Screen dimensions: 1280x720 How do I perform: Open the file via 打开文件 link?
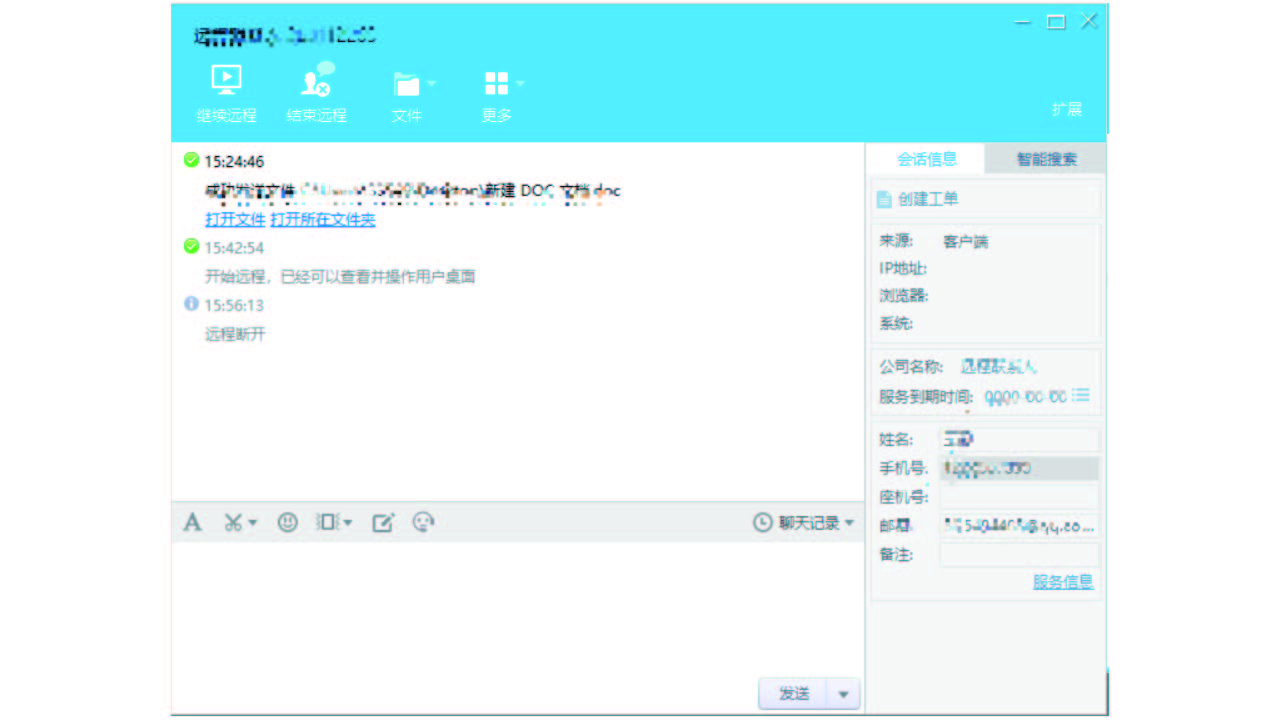235,219
